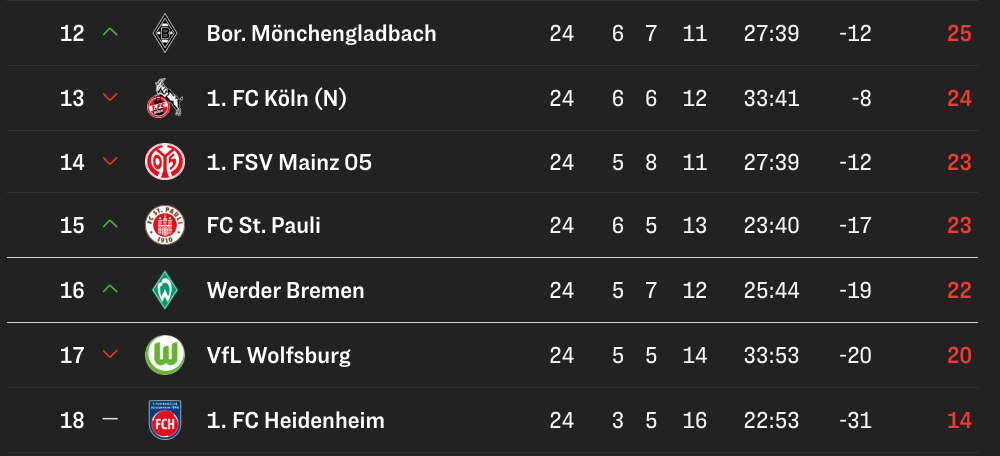Viewport: 1000px width, 456px height.
Task: Click the FC St. Pauli club crest
Action: 164,226
